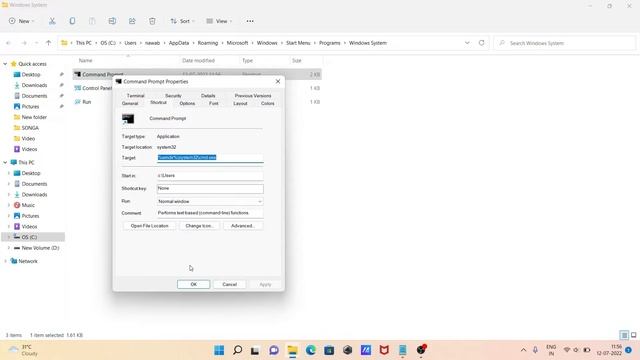This screenshot has width=640, height=360.
Task: Open SONGA folder in Quick access
Action: click(30, 128)
